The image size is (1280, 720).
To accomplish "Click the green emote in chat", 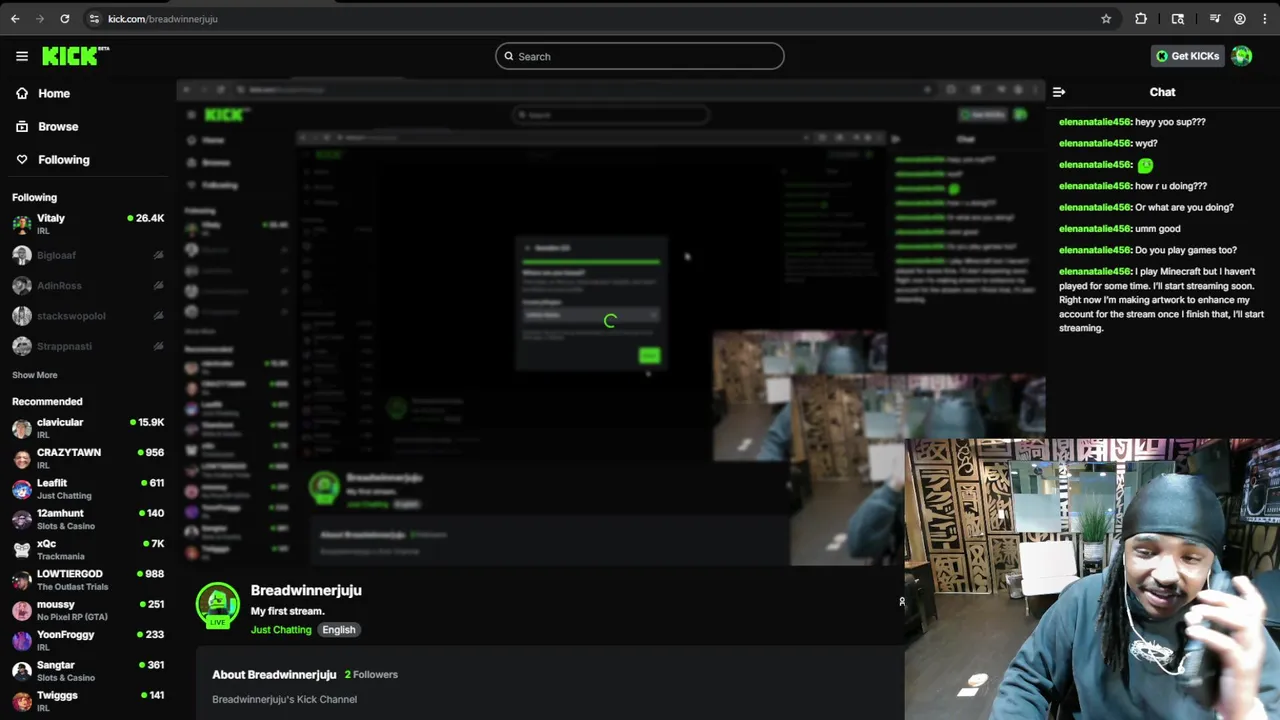I will tap(1145, 165).
